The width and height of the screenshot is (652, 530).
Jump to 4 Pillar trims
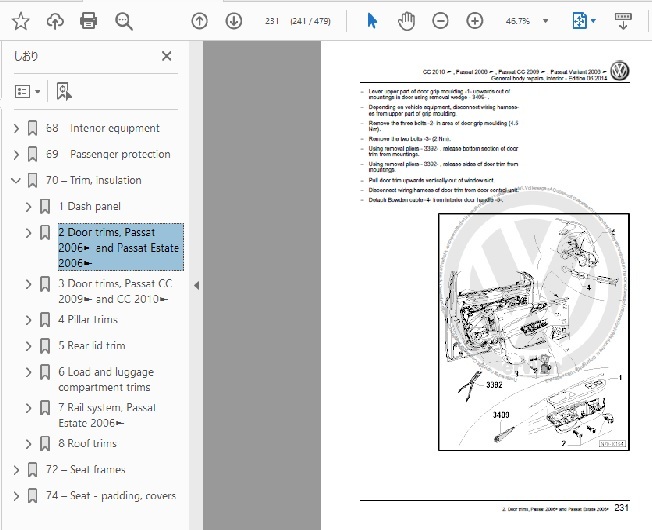[88, 320]
